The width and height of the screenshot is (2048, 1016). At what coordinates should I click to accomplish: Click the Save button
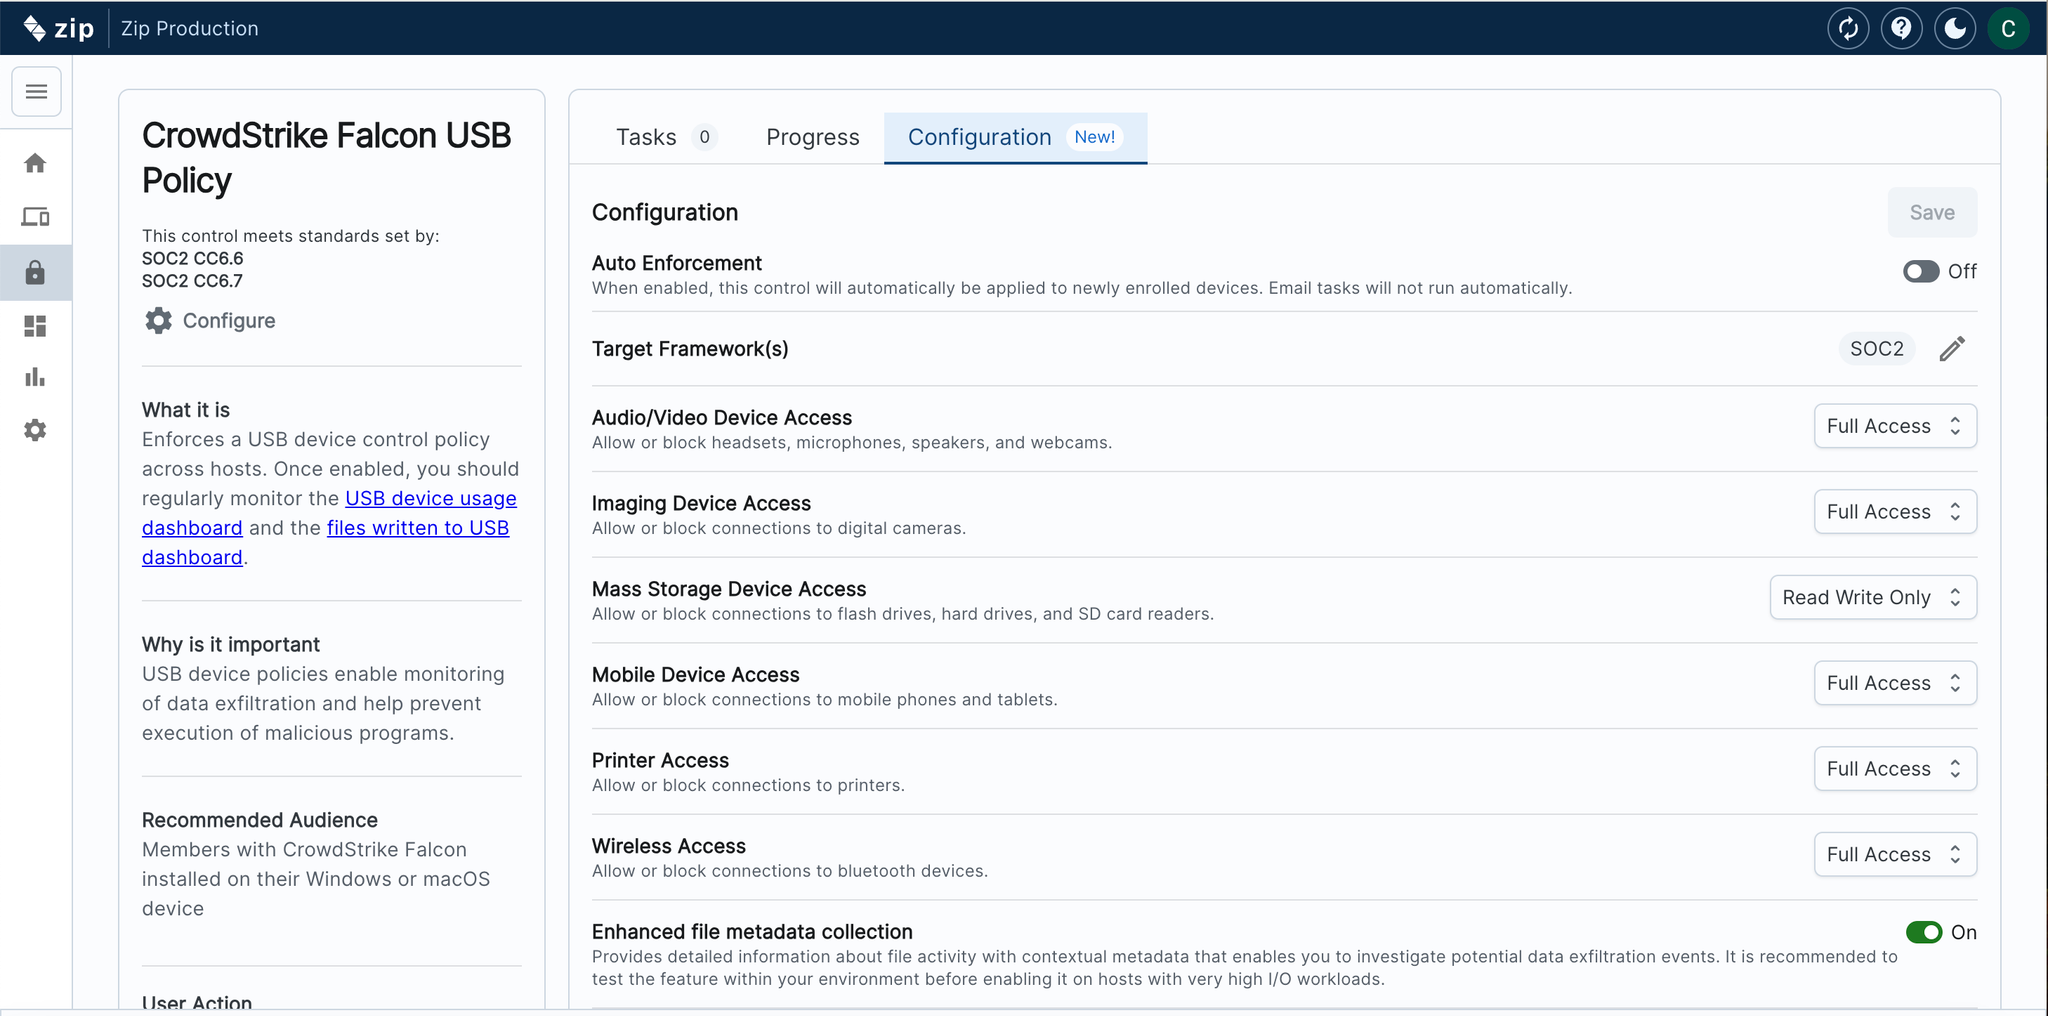pos(1931,212)
